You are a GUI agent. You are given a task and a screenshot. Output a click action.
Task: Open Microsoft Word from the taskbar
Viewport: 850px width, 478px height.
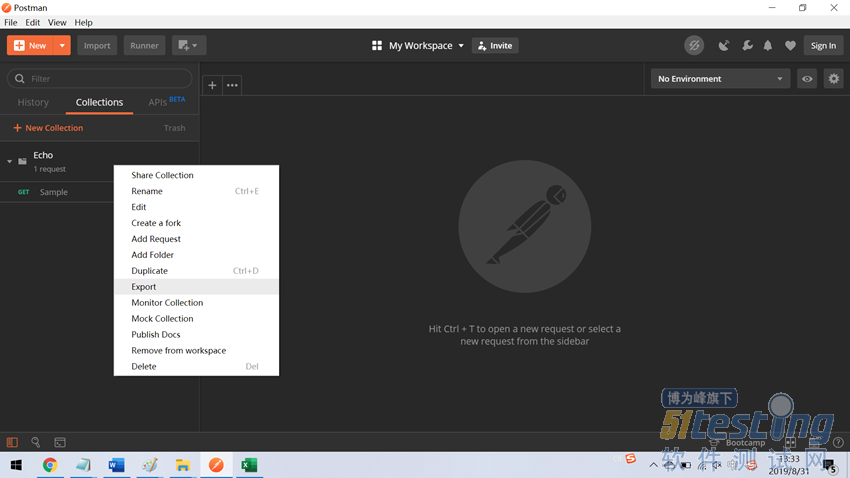pyautogui.click(x=117, y=465)
